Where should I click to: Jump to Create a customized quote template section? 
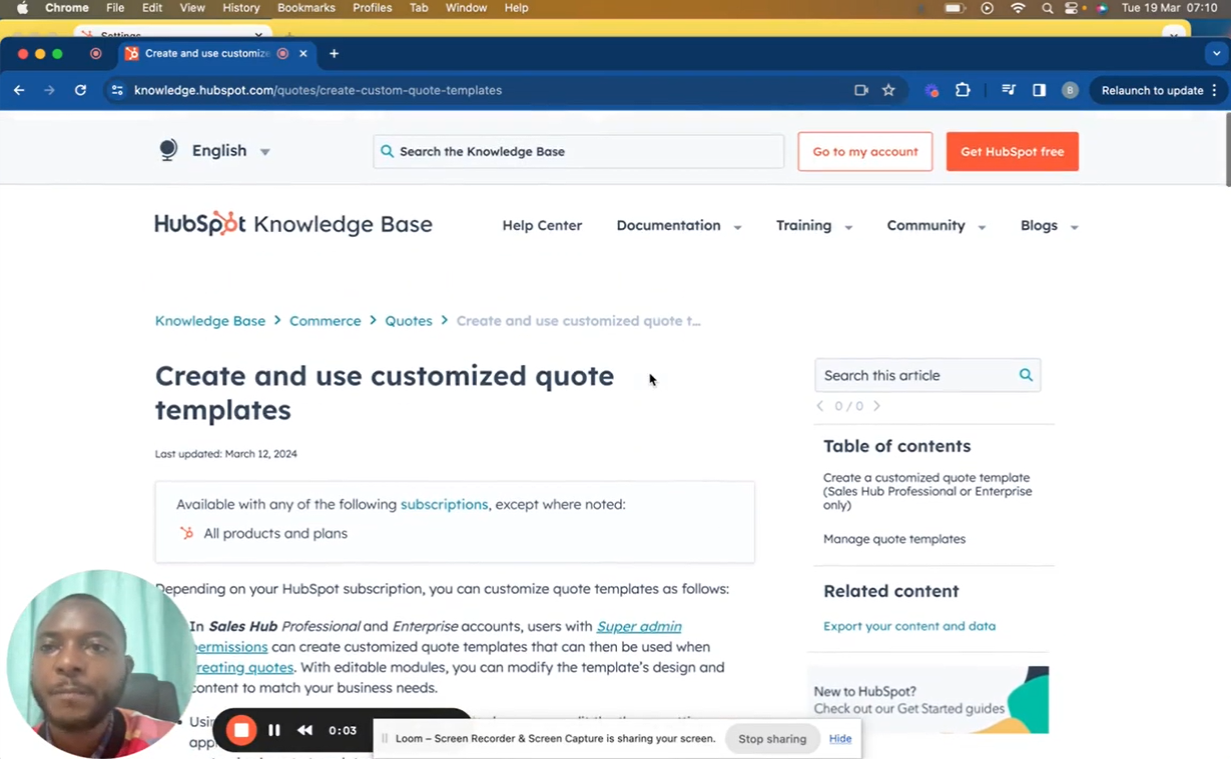point(927,491)
